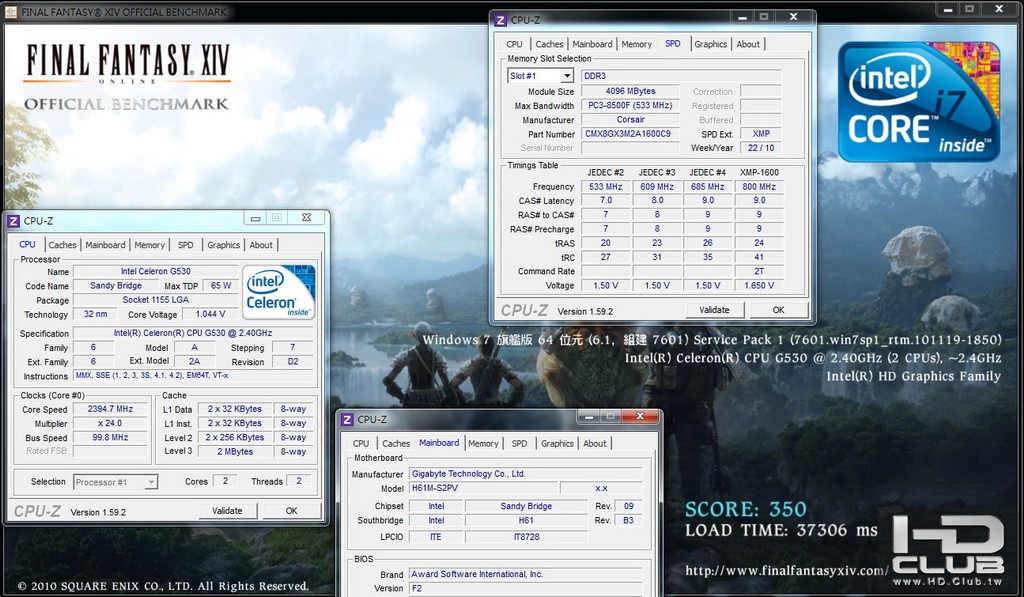Switch to Caches tab in SPD window

pos(549,44)
